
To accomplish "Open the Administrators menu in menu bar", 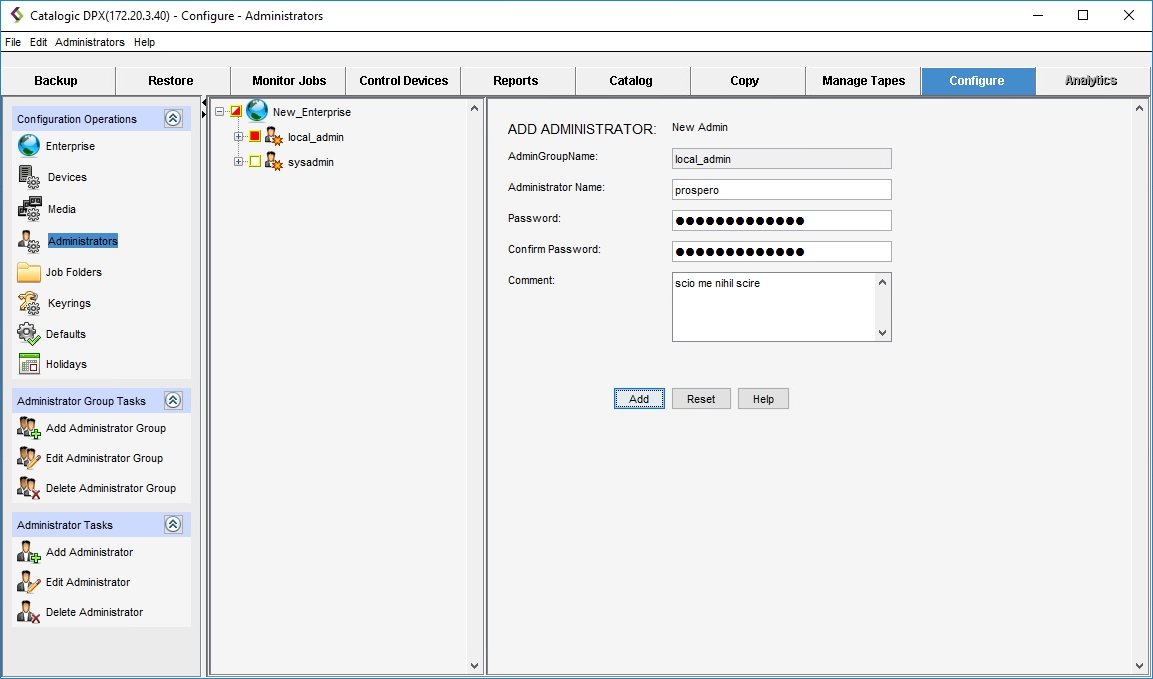I will point(90,42).
